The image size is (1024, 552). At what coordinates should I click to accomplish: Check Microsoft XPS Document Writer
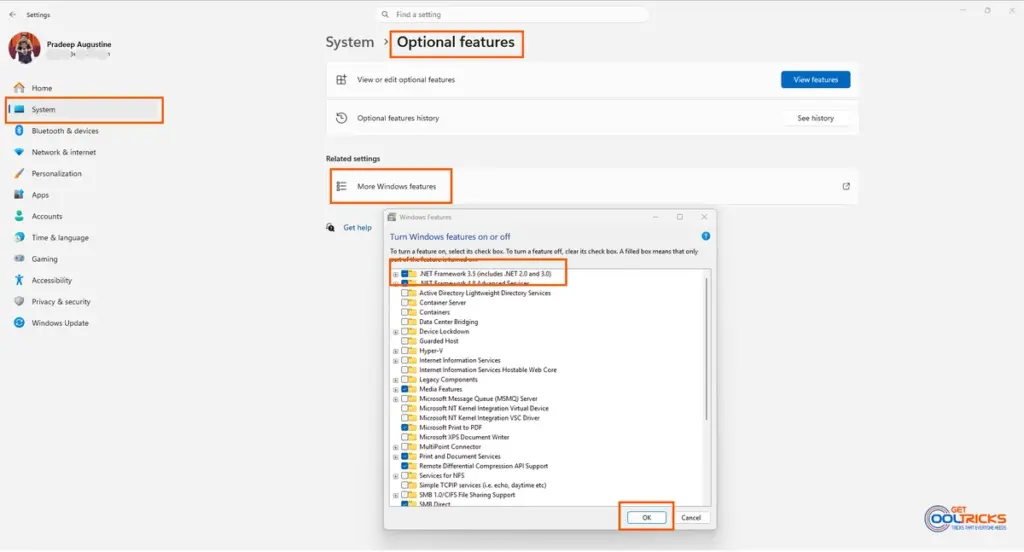point(404,437)
